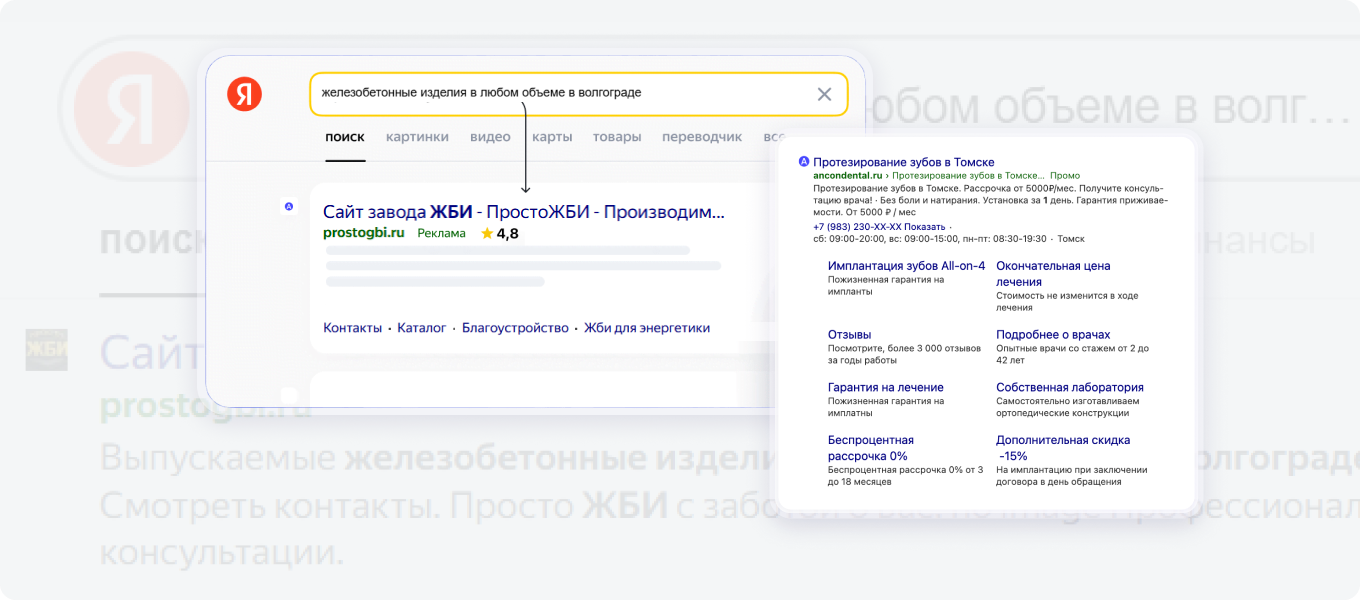Switch to the картинки tab
Screen dimensions: 1360x600
(417, 137)
